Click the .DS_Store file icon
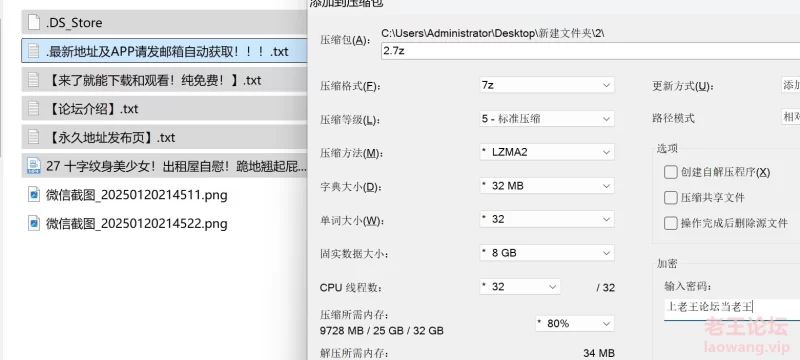Image resolution: width=800 pixels, height=360 pixels. click(x=34, y=22)
